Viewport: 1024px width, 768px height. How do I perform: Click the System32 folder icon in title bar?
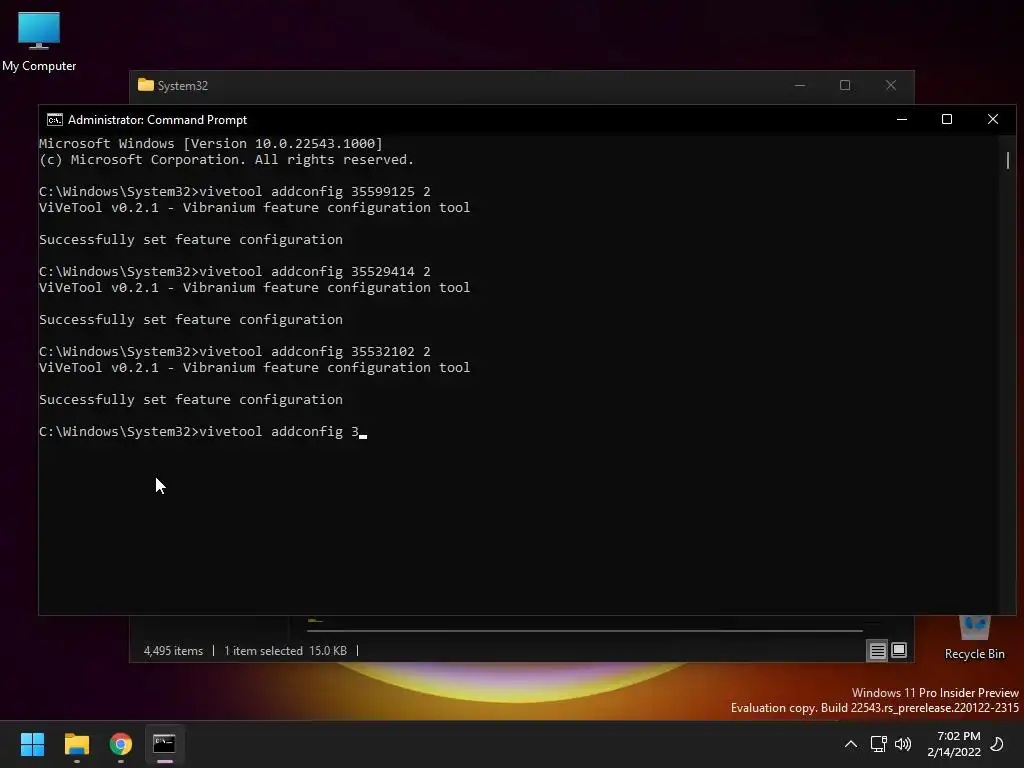146,86
